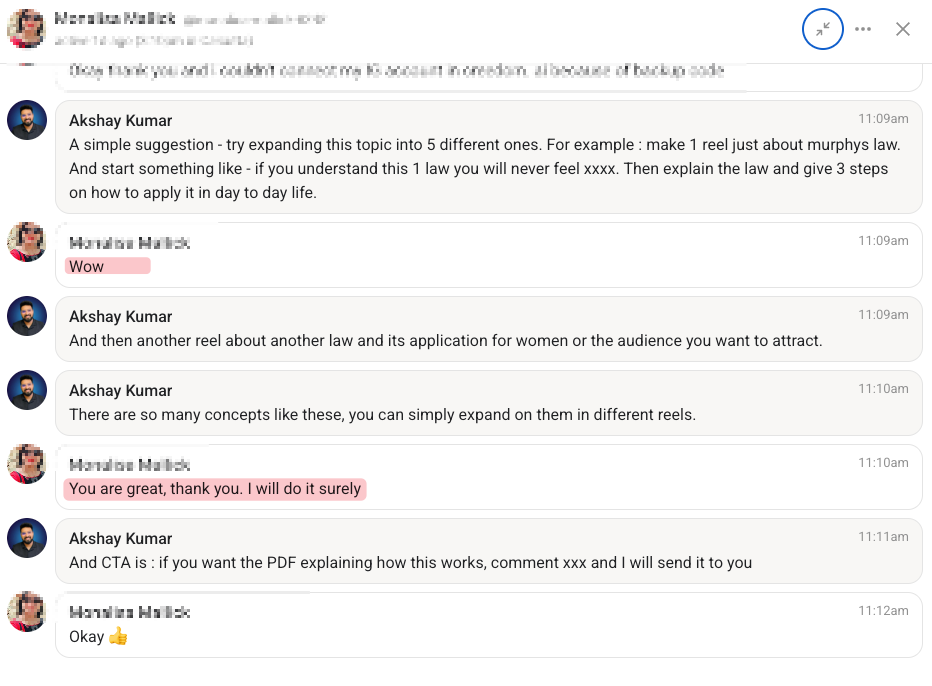This screenshot has height=686, width=932.
Task: Click the 'And CTA is : if you want the PDF' text
Action: pos(410,562)
